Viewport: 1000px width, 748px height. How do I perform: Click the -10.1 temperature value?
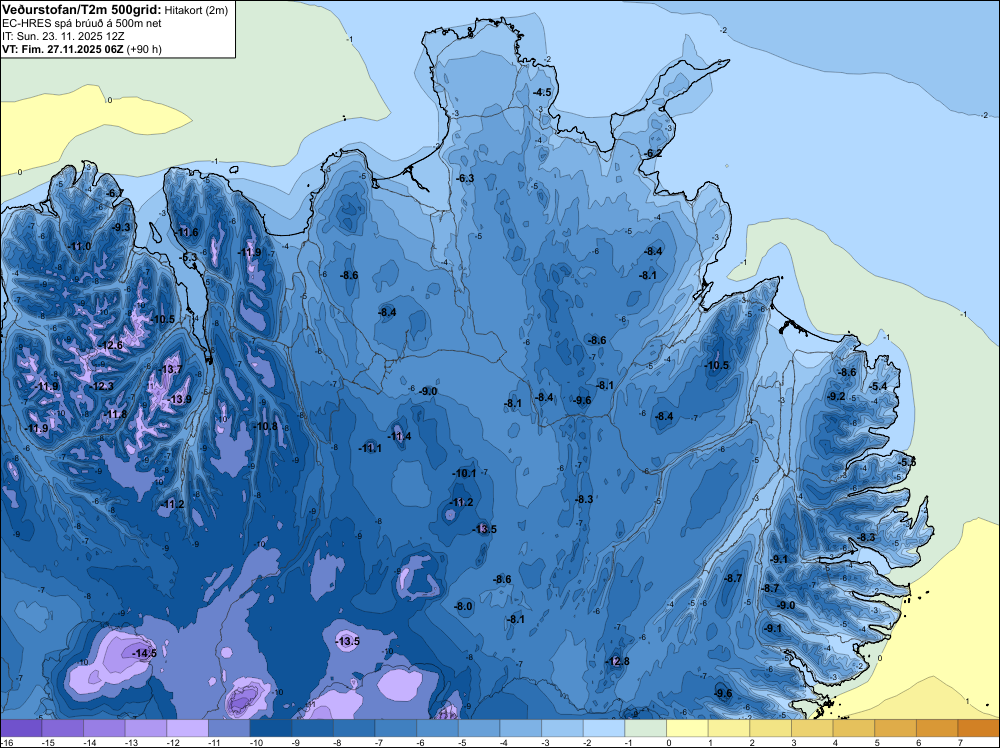click(x=464, y=473)
